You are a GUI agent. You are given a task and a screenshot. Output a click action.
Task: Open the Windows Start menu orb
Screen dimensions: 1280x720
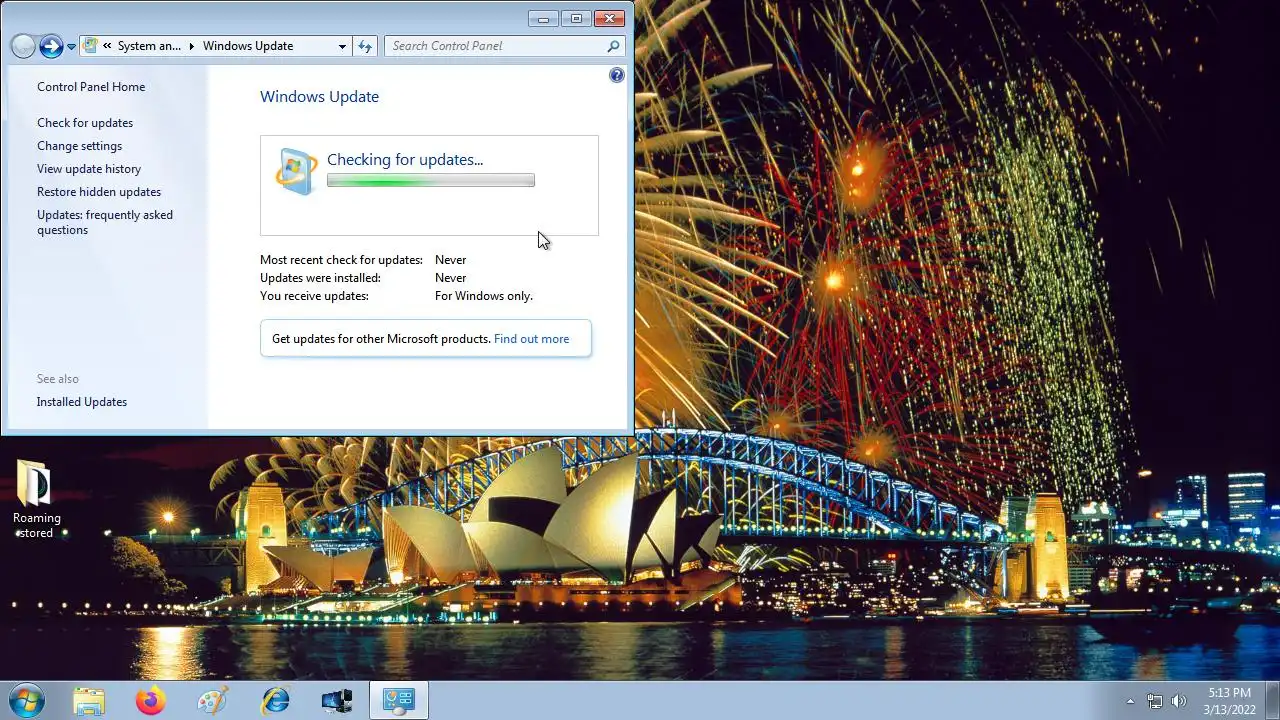(25, 700)
